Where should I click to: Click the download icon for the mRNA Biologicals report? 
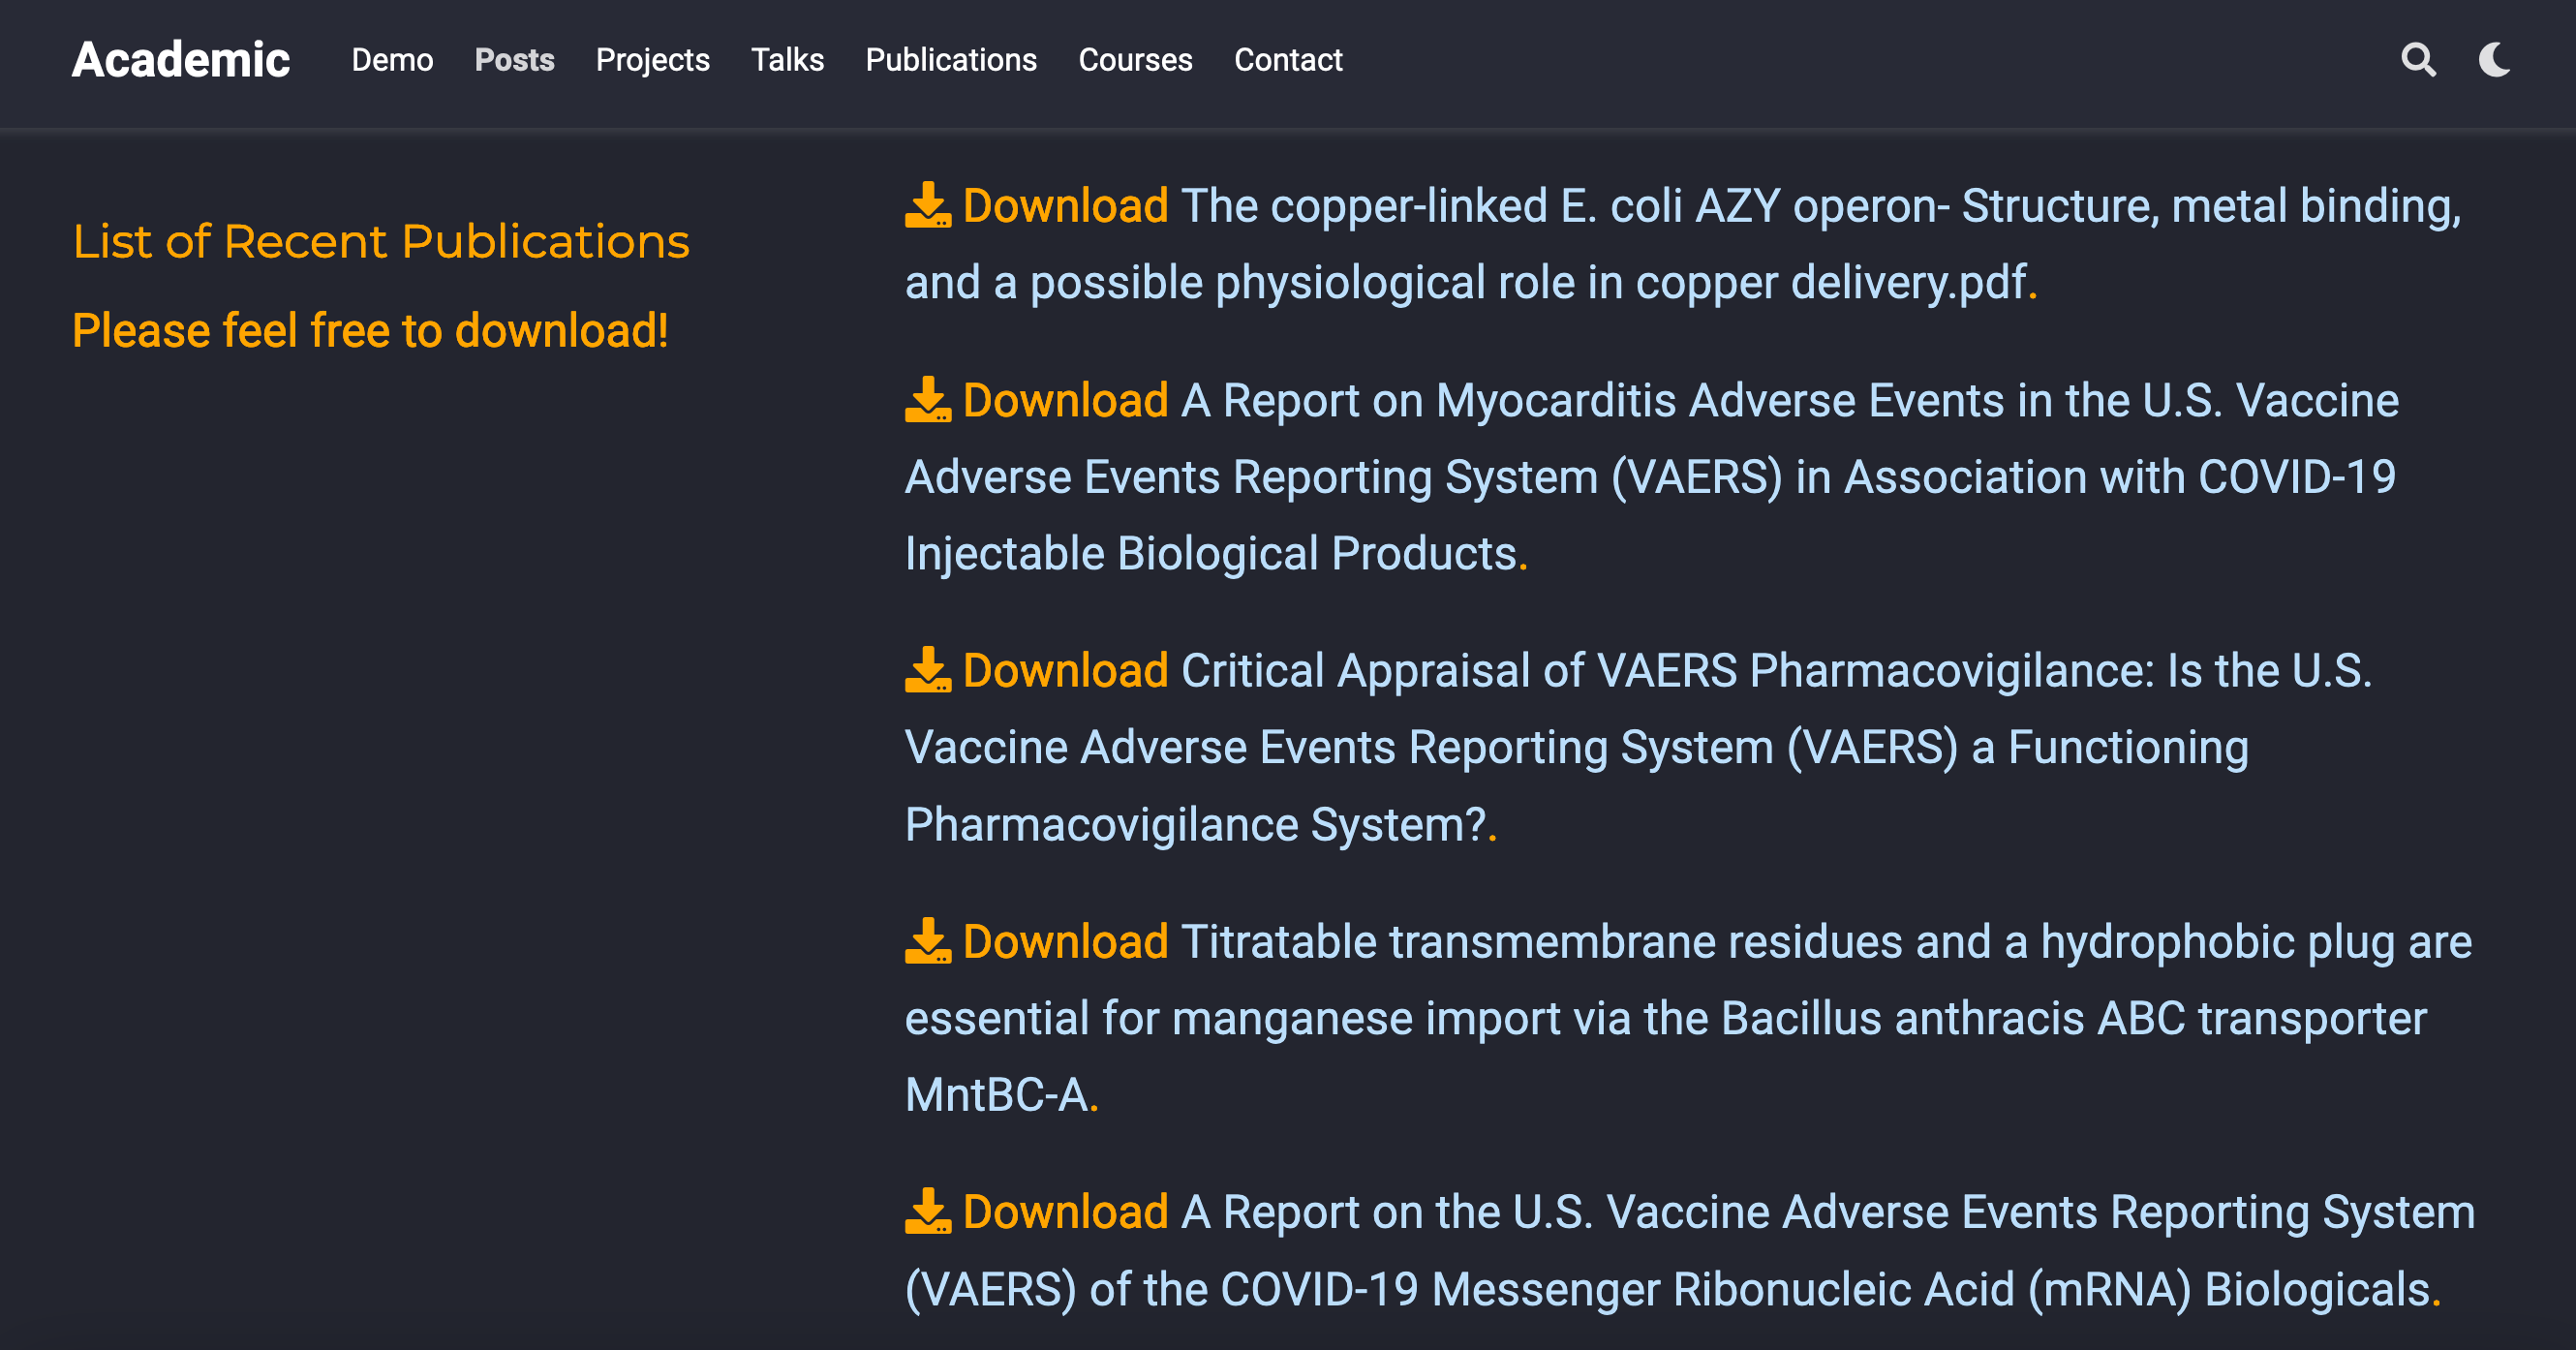click(x=928, y=1211)
